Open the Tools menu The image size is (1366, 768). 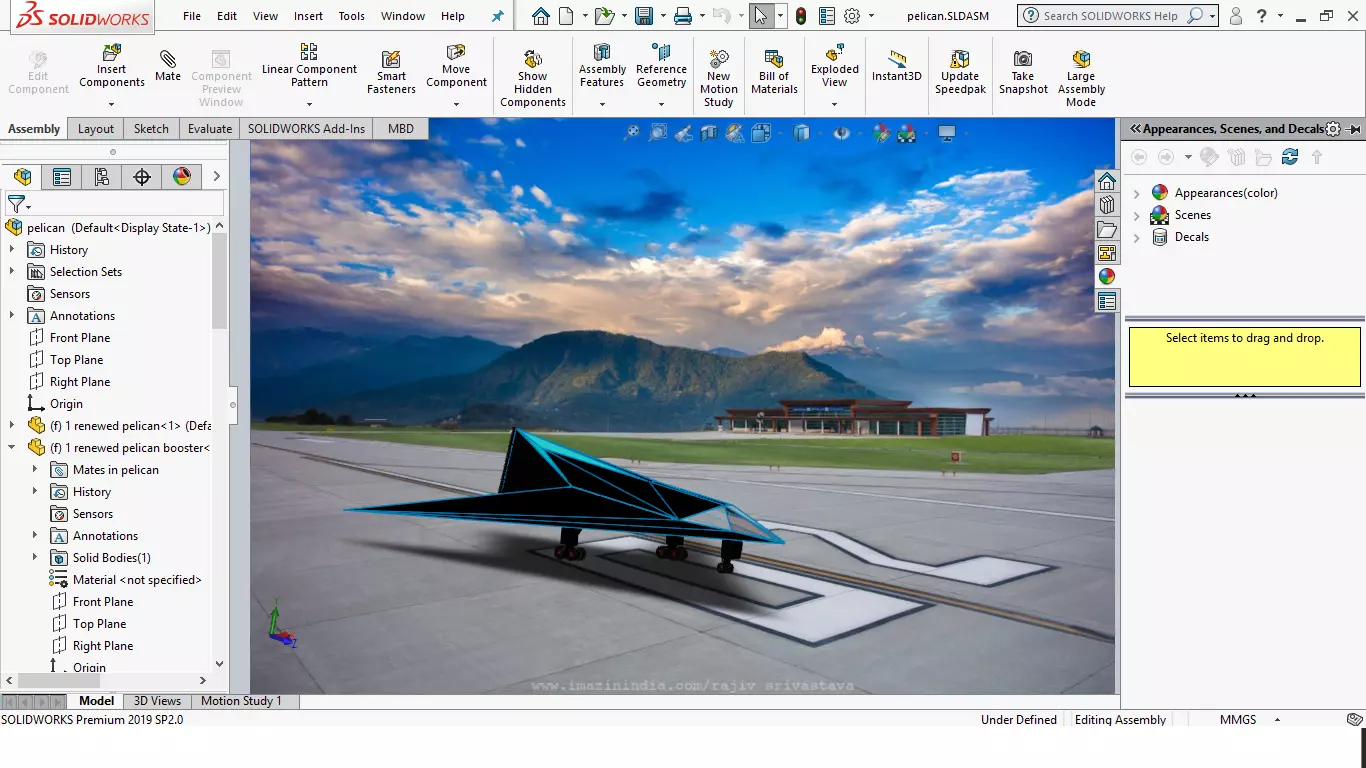pos(352,16)
